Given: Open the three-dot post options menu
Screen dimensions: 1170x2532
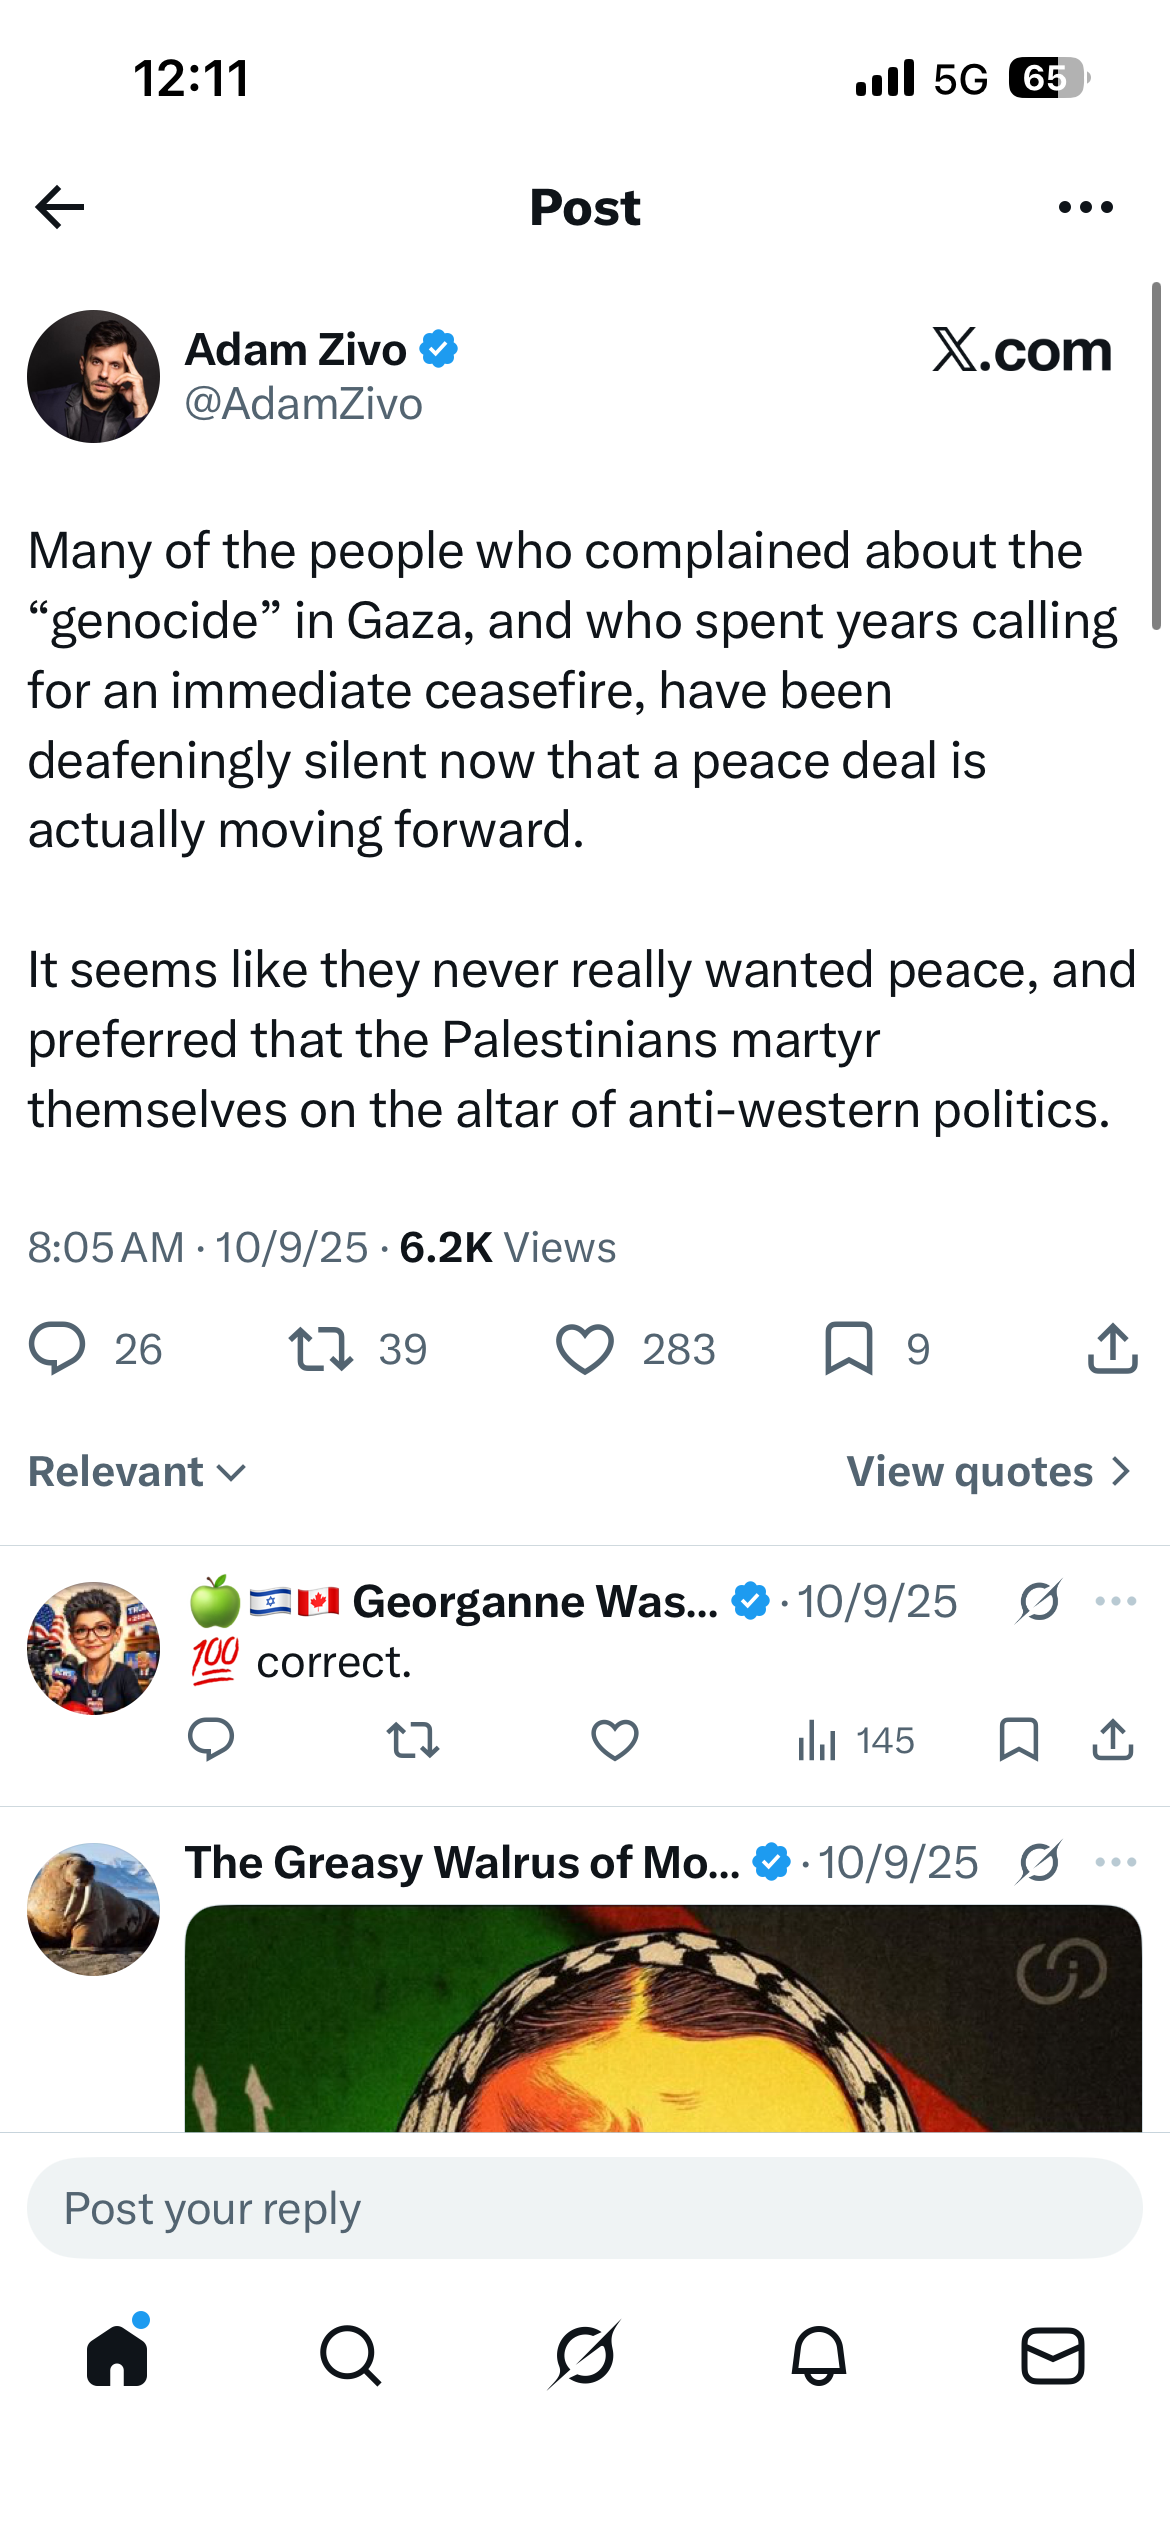Looking at the screenshot, I should pyautogui.click(x=1085, y=207).
